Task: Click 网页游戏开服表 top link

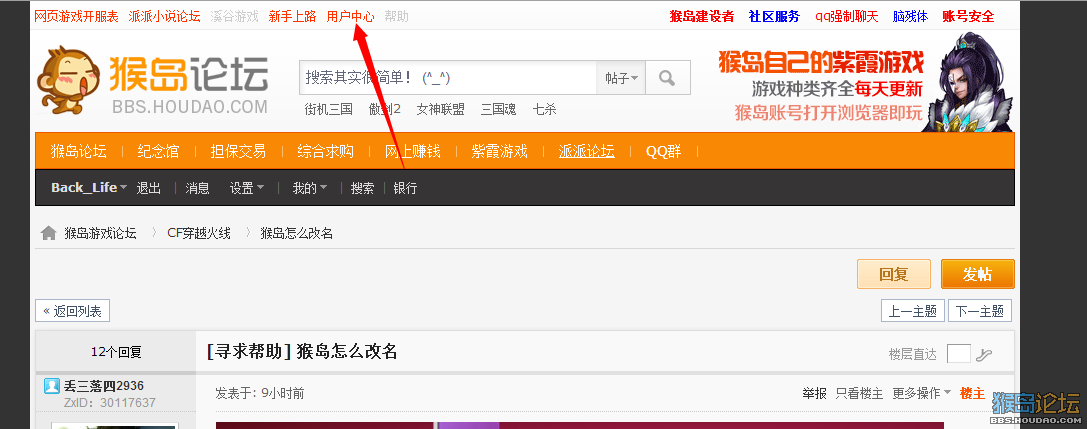Action: pos(76,16)
